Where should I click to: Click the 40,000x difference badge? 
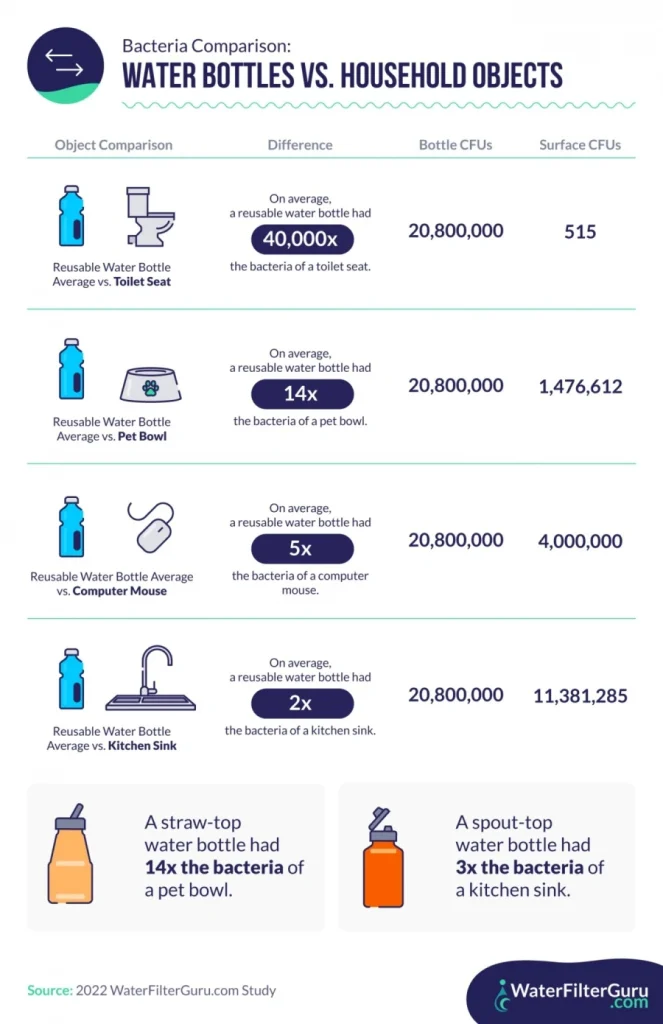301,239
